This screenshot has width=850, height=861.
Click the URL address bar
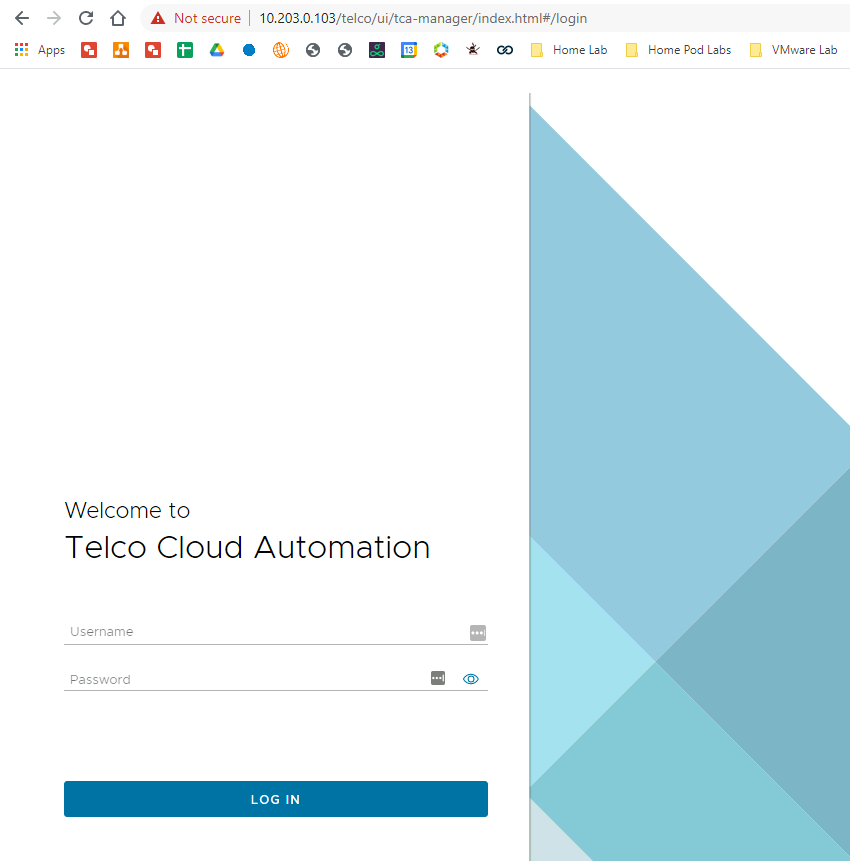[x=500, y=18]
